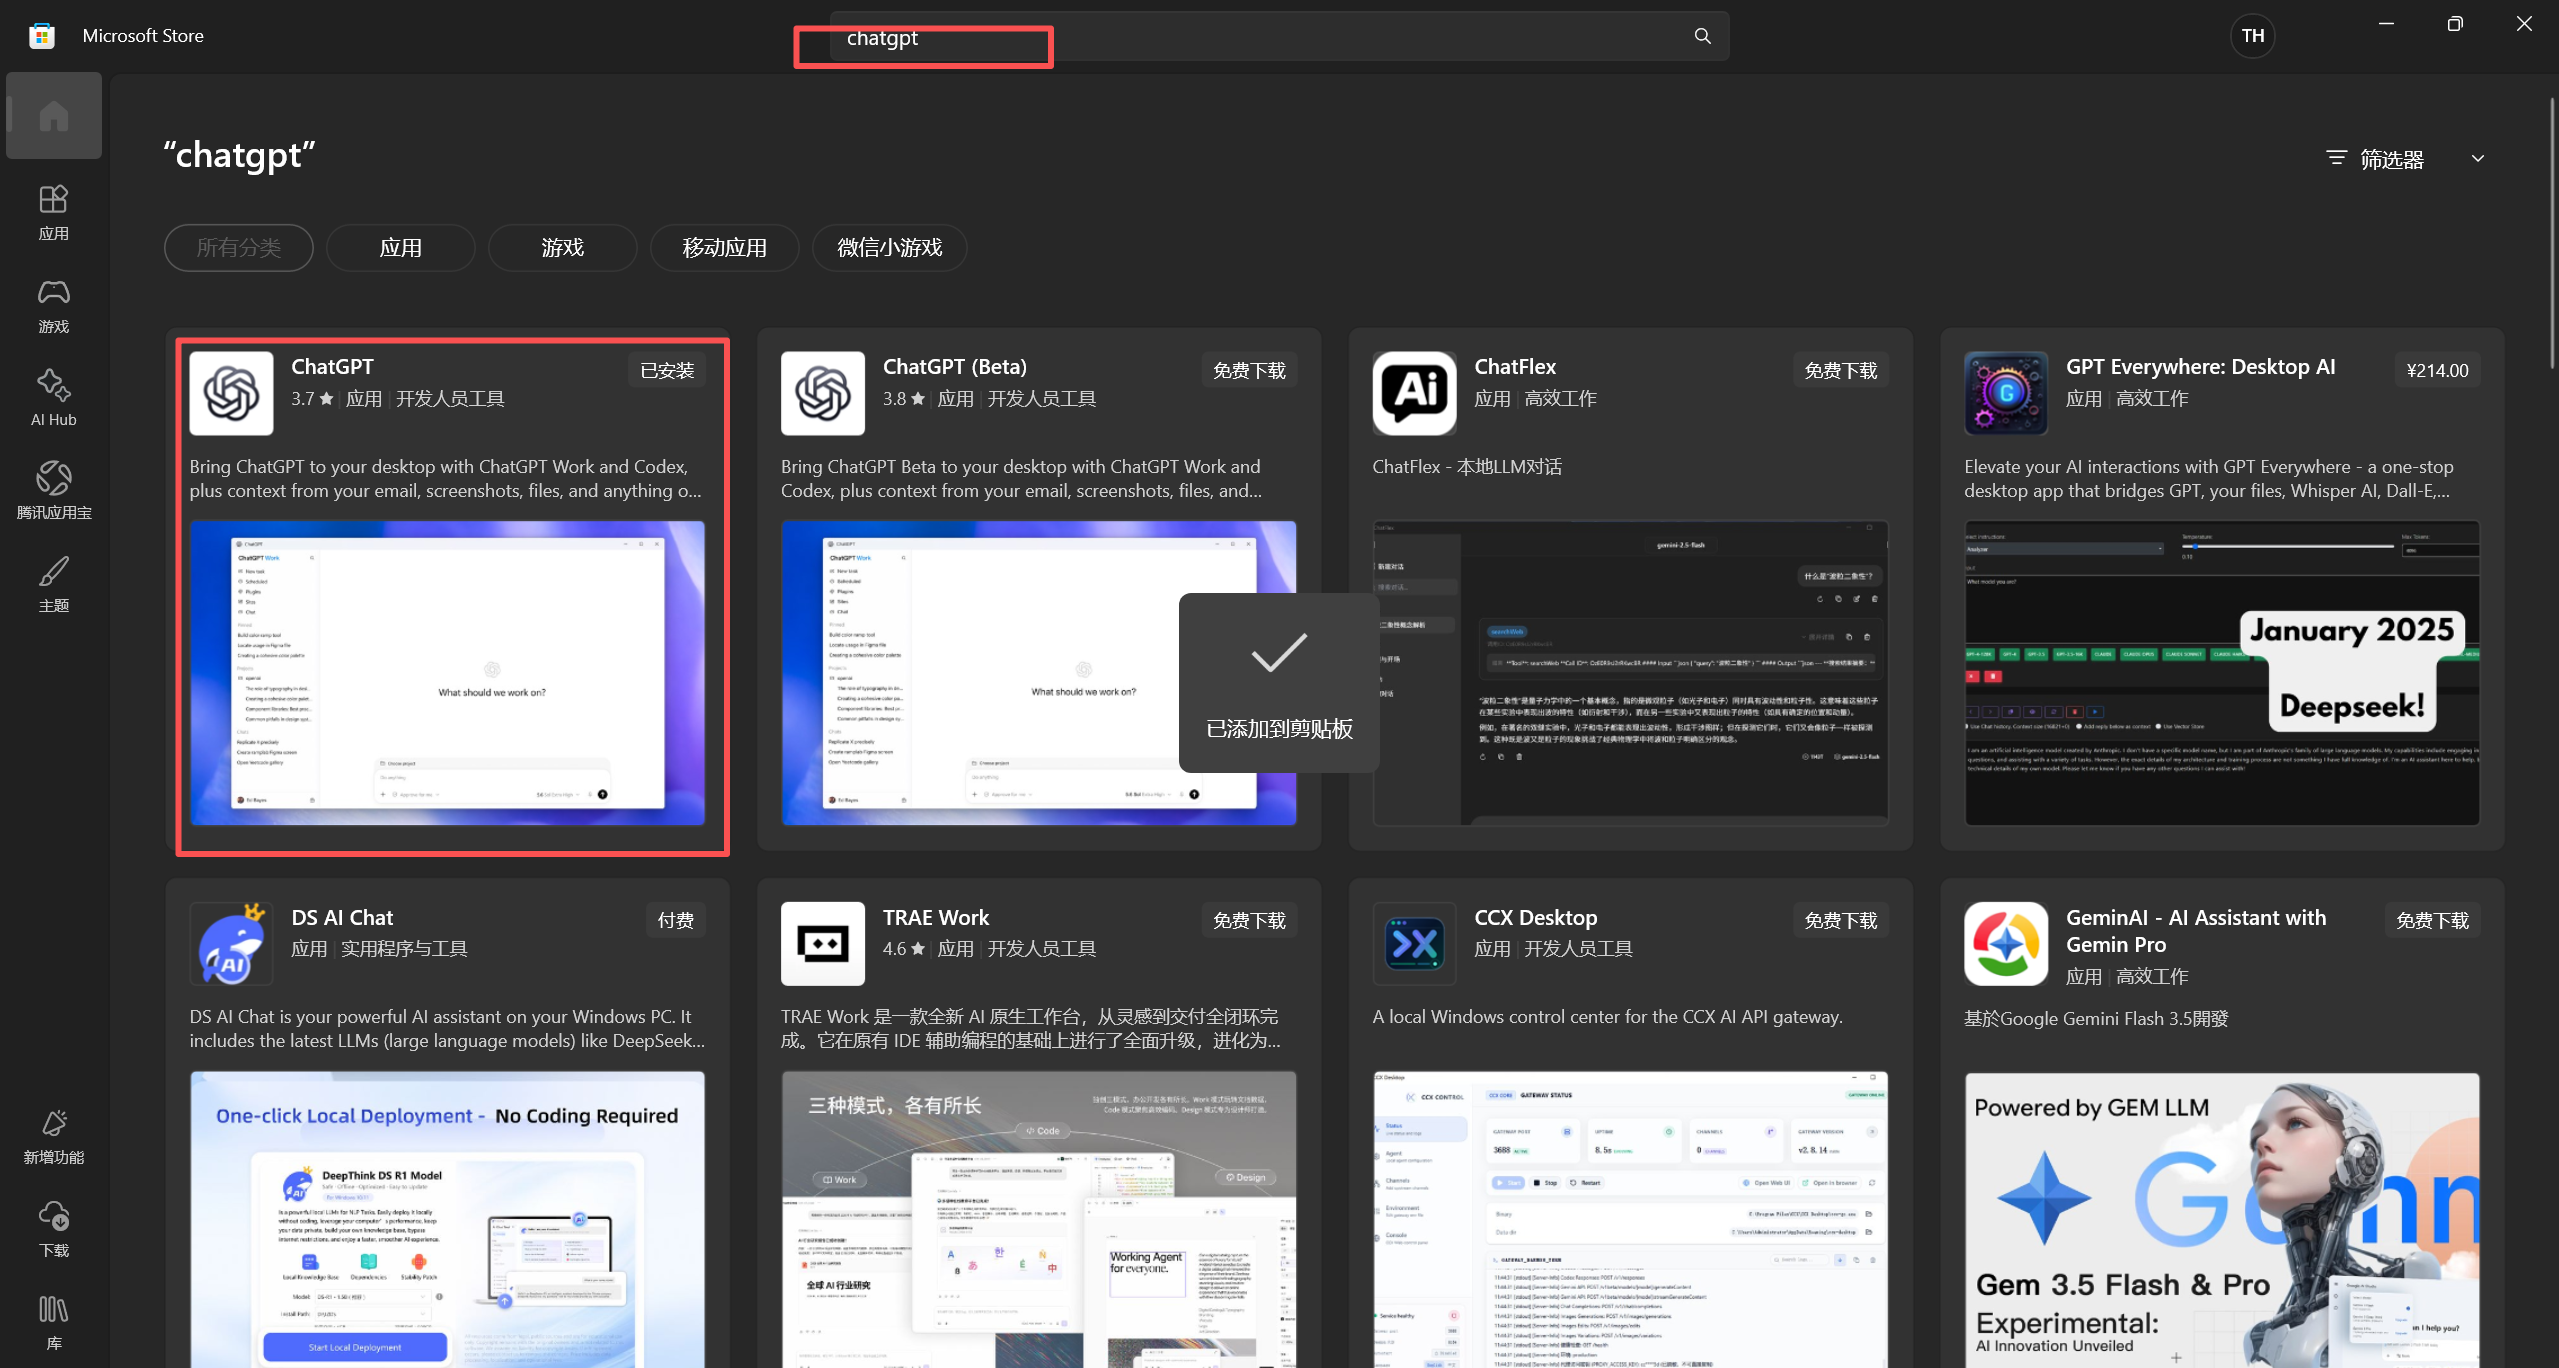This screenshot has height=1368, width=2559.
Task: Click the ChatFlex Ai app icon
Action: (1414, 393)
